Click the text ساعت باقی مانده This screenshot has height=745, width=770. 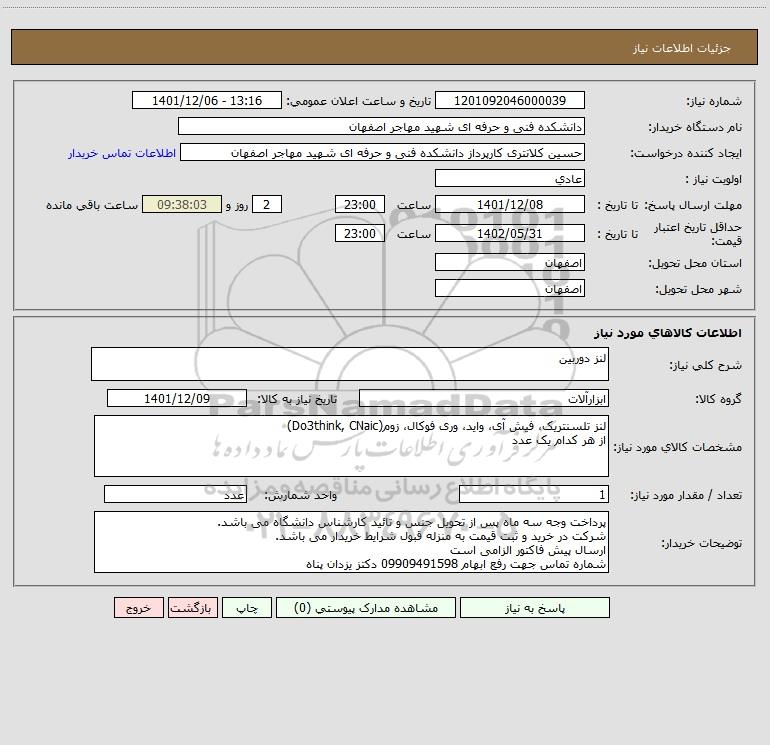tap(92, 205)
